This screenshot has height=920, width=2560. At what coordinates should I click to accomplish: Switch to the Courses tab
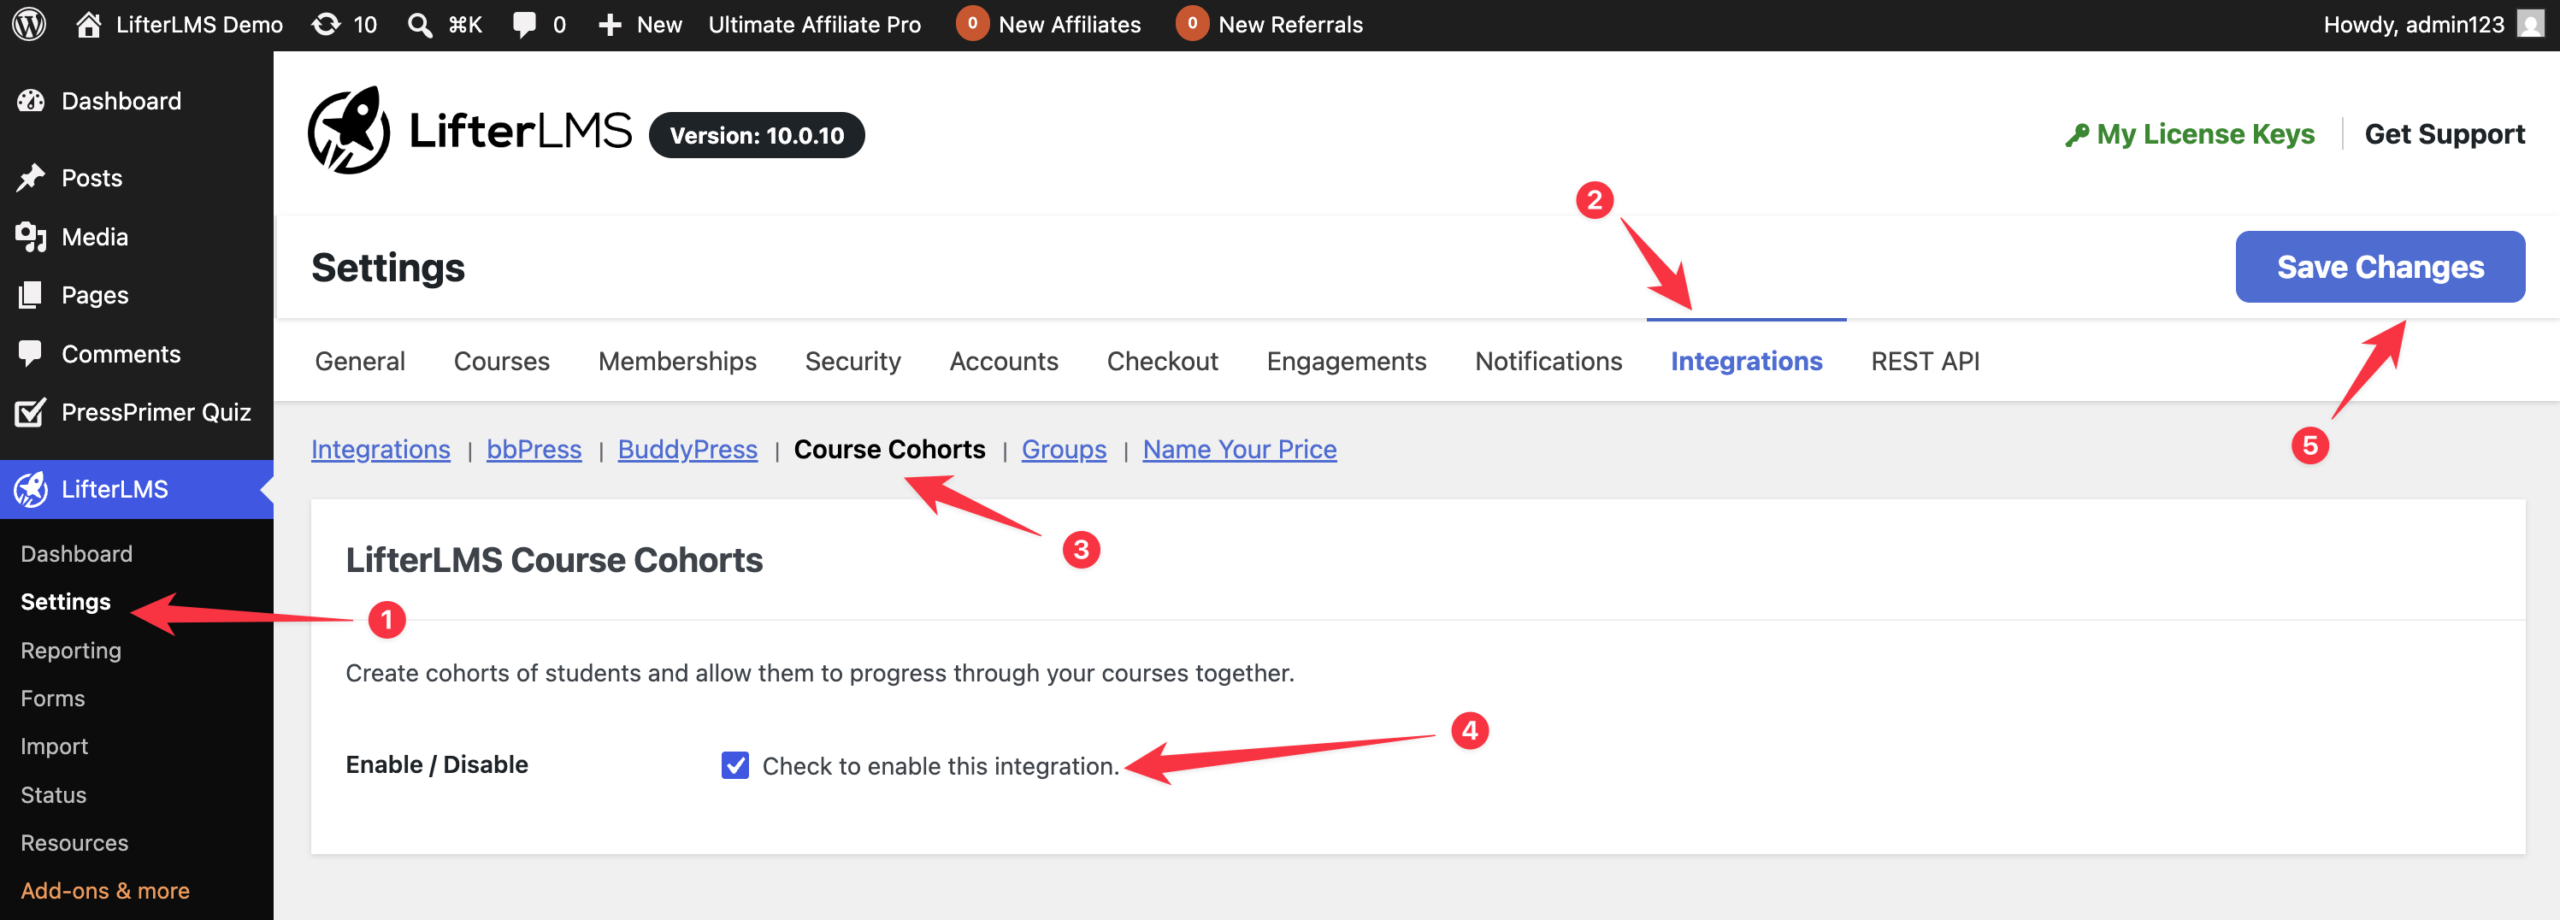[502, 361]
